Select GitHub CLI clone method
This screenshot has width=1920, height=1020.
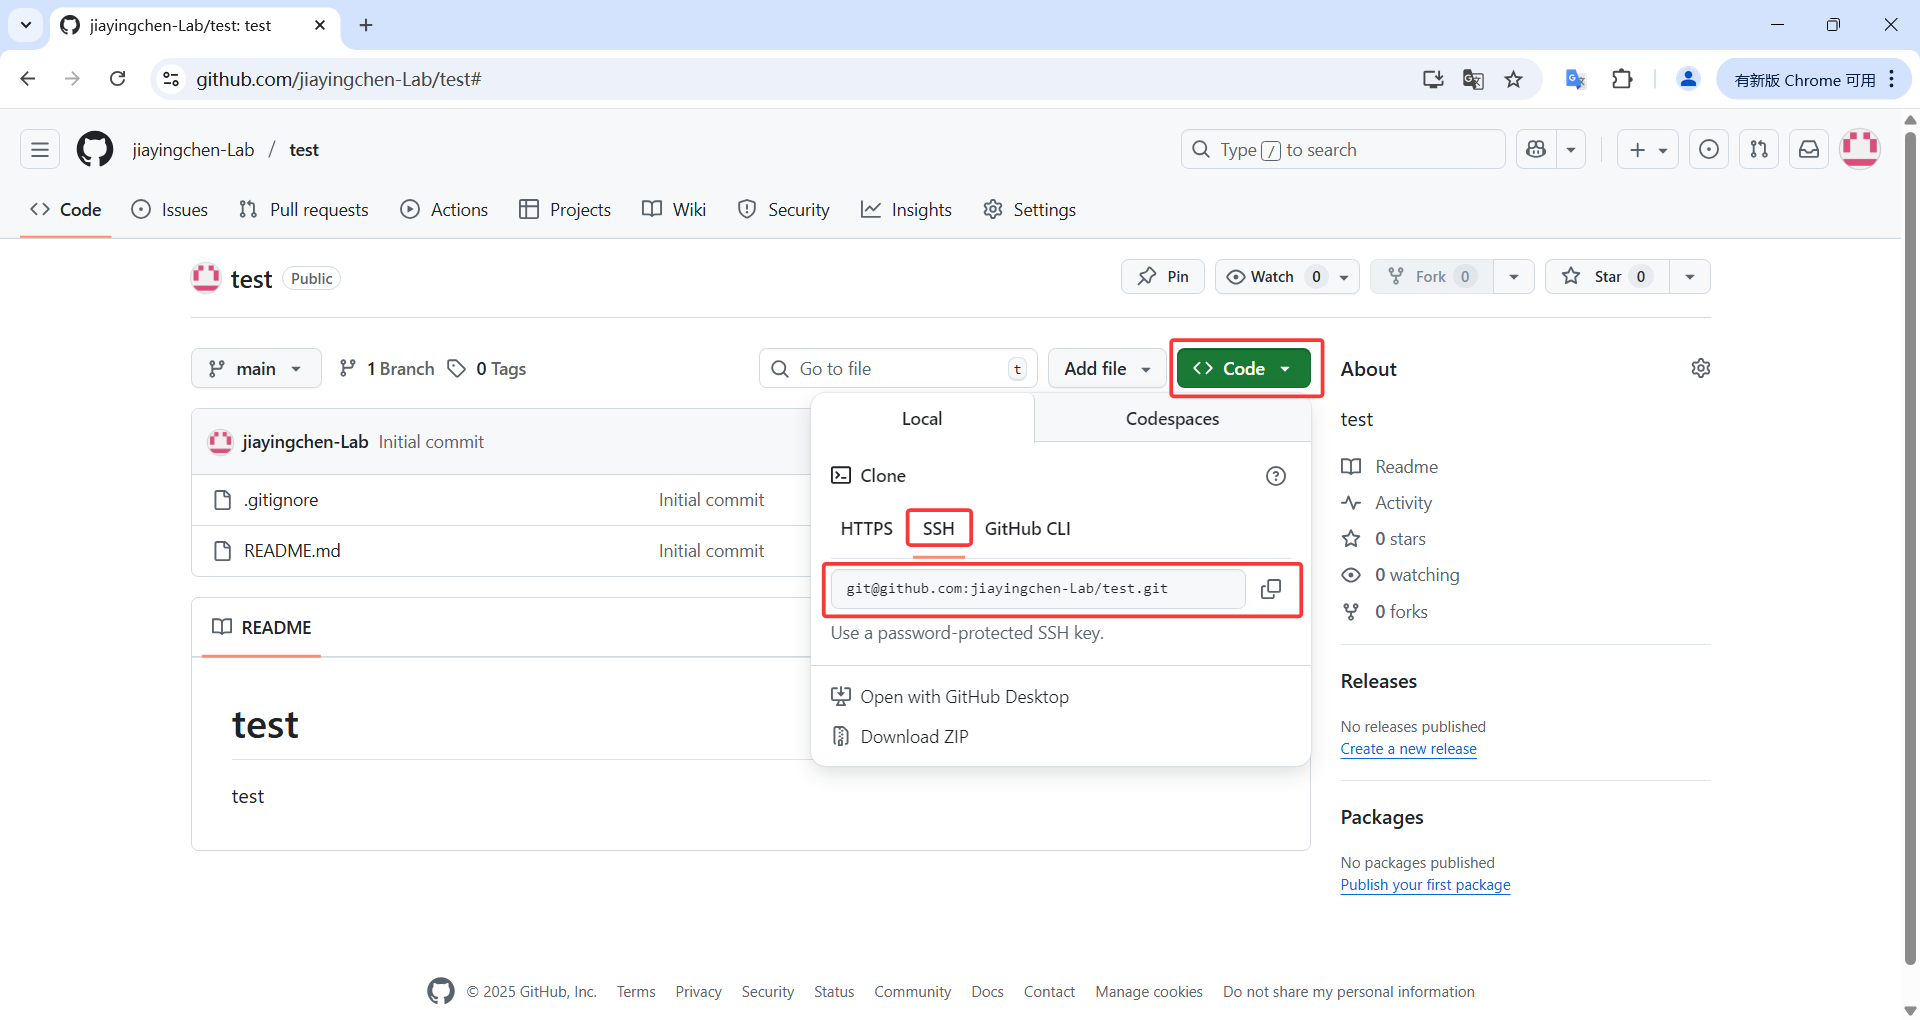coord(1027,528)
